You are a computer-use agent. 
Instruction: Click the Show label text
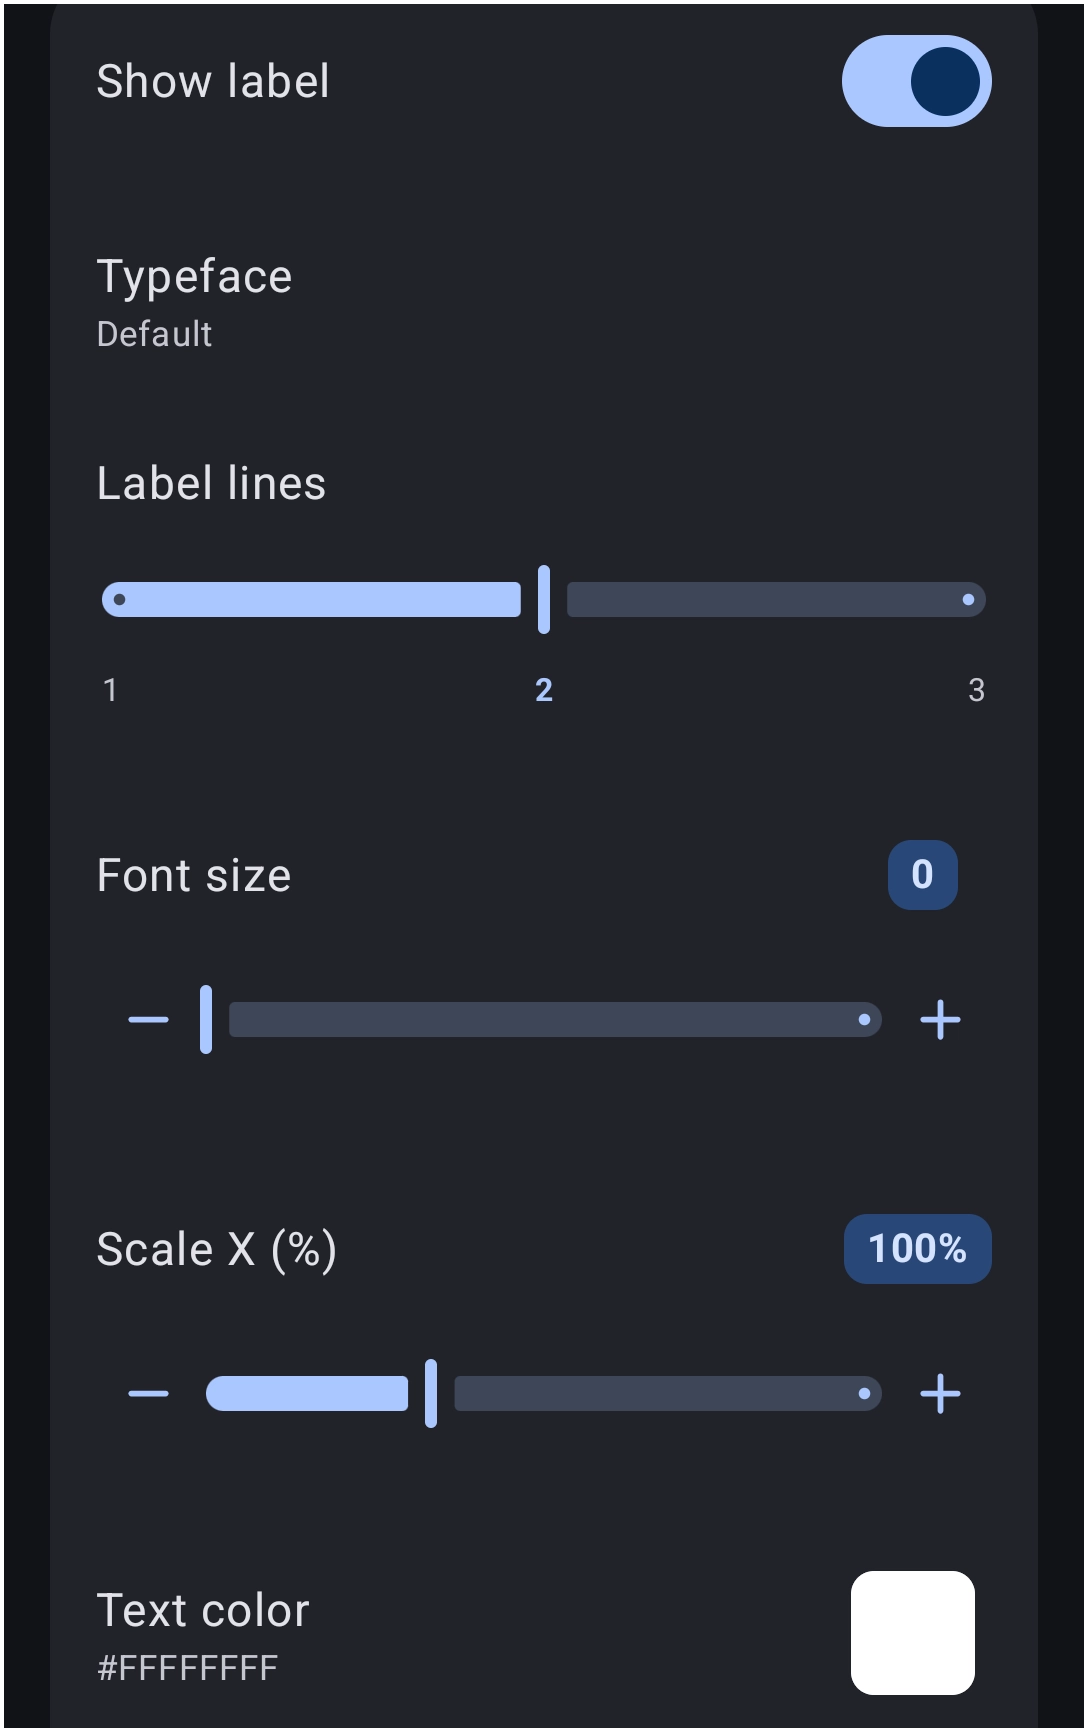[x=213, y=81]
